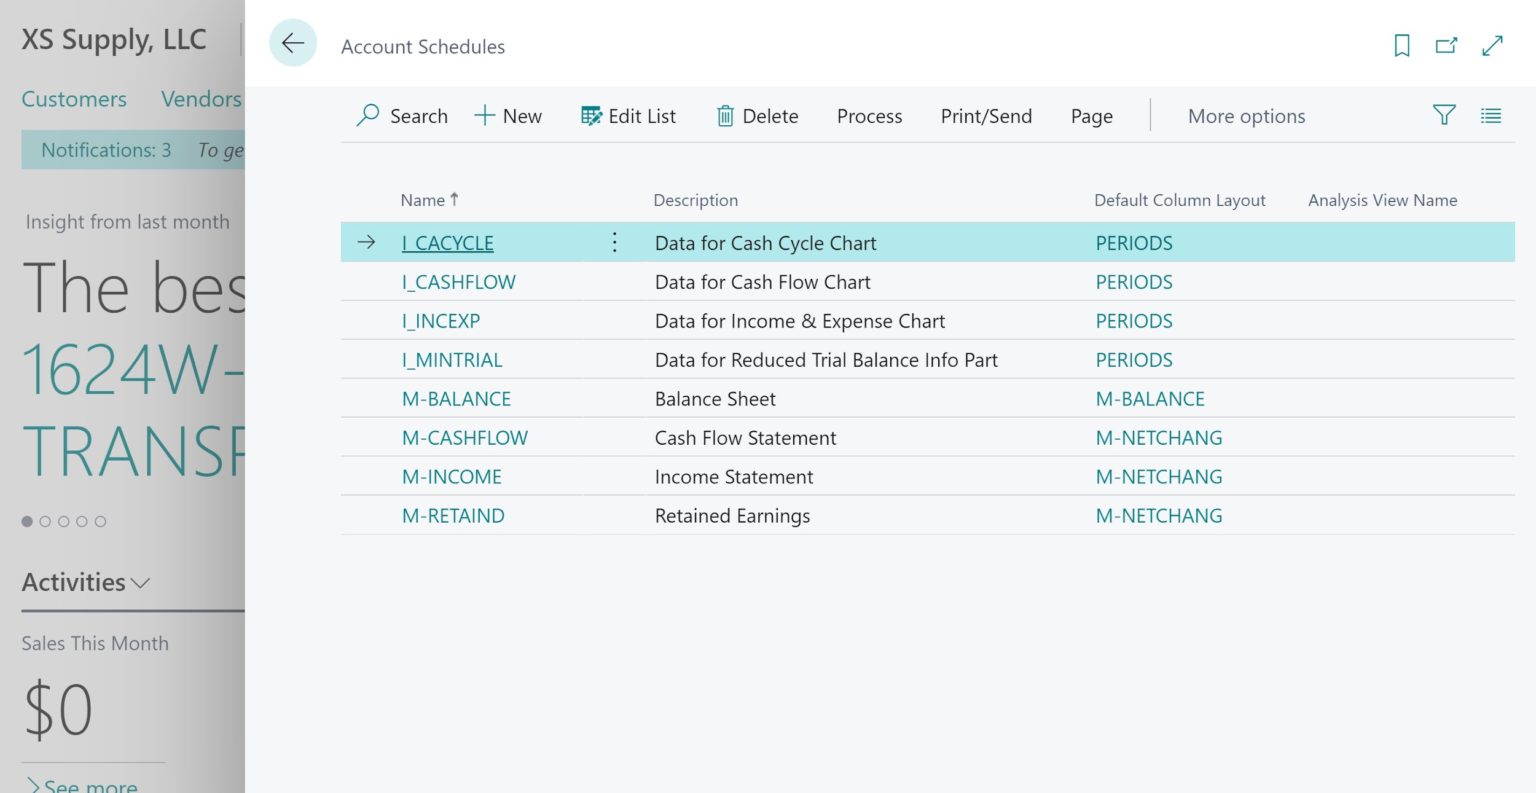Expand the page to full screen

click(1492, 45)
